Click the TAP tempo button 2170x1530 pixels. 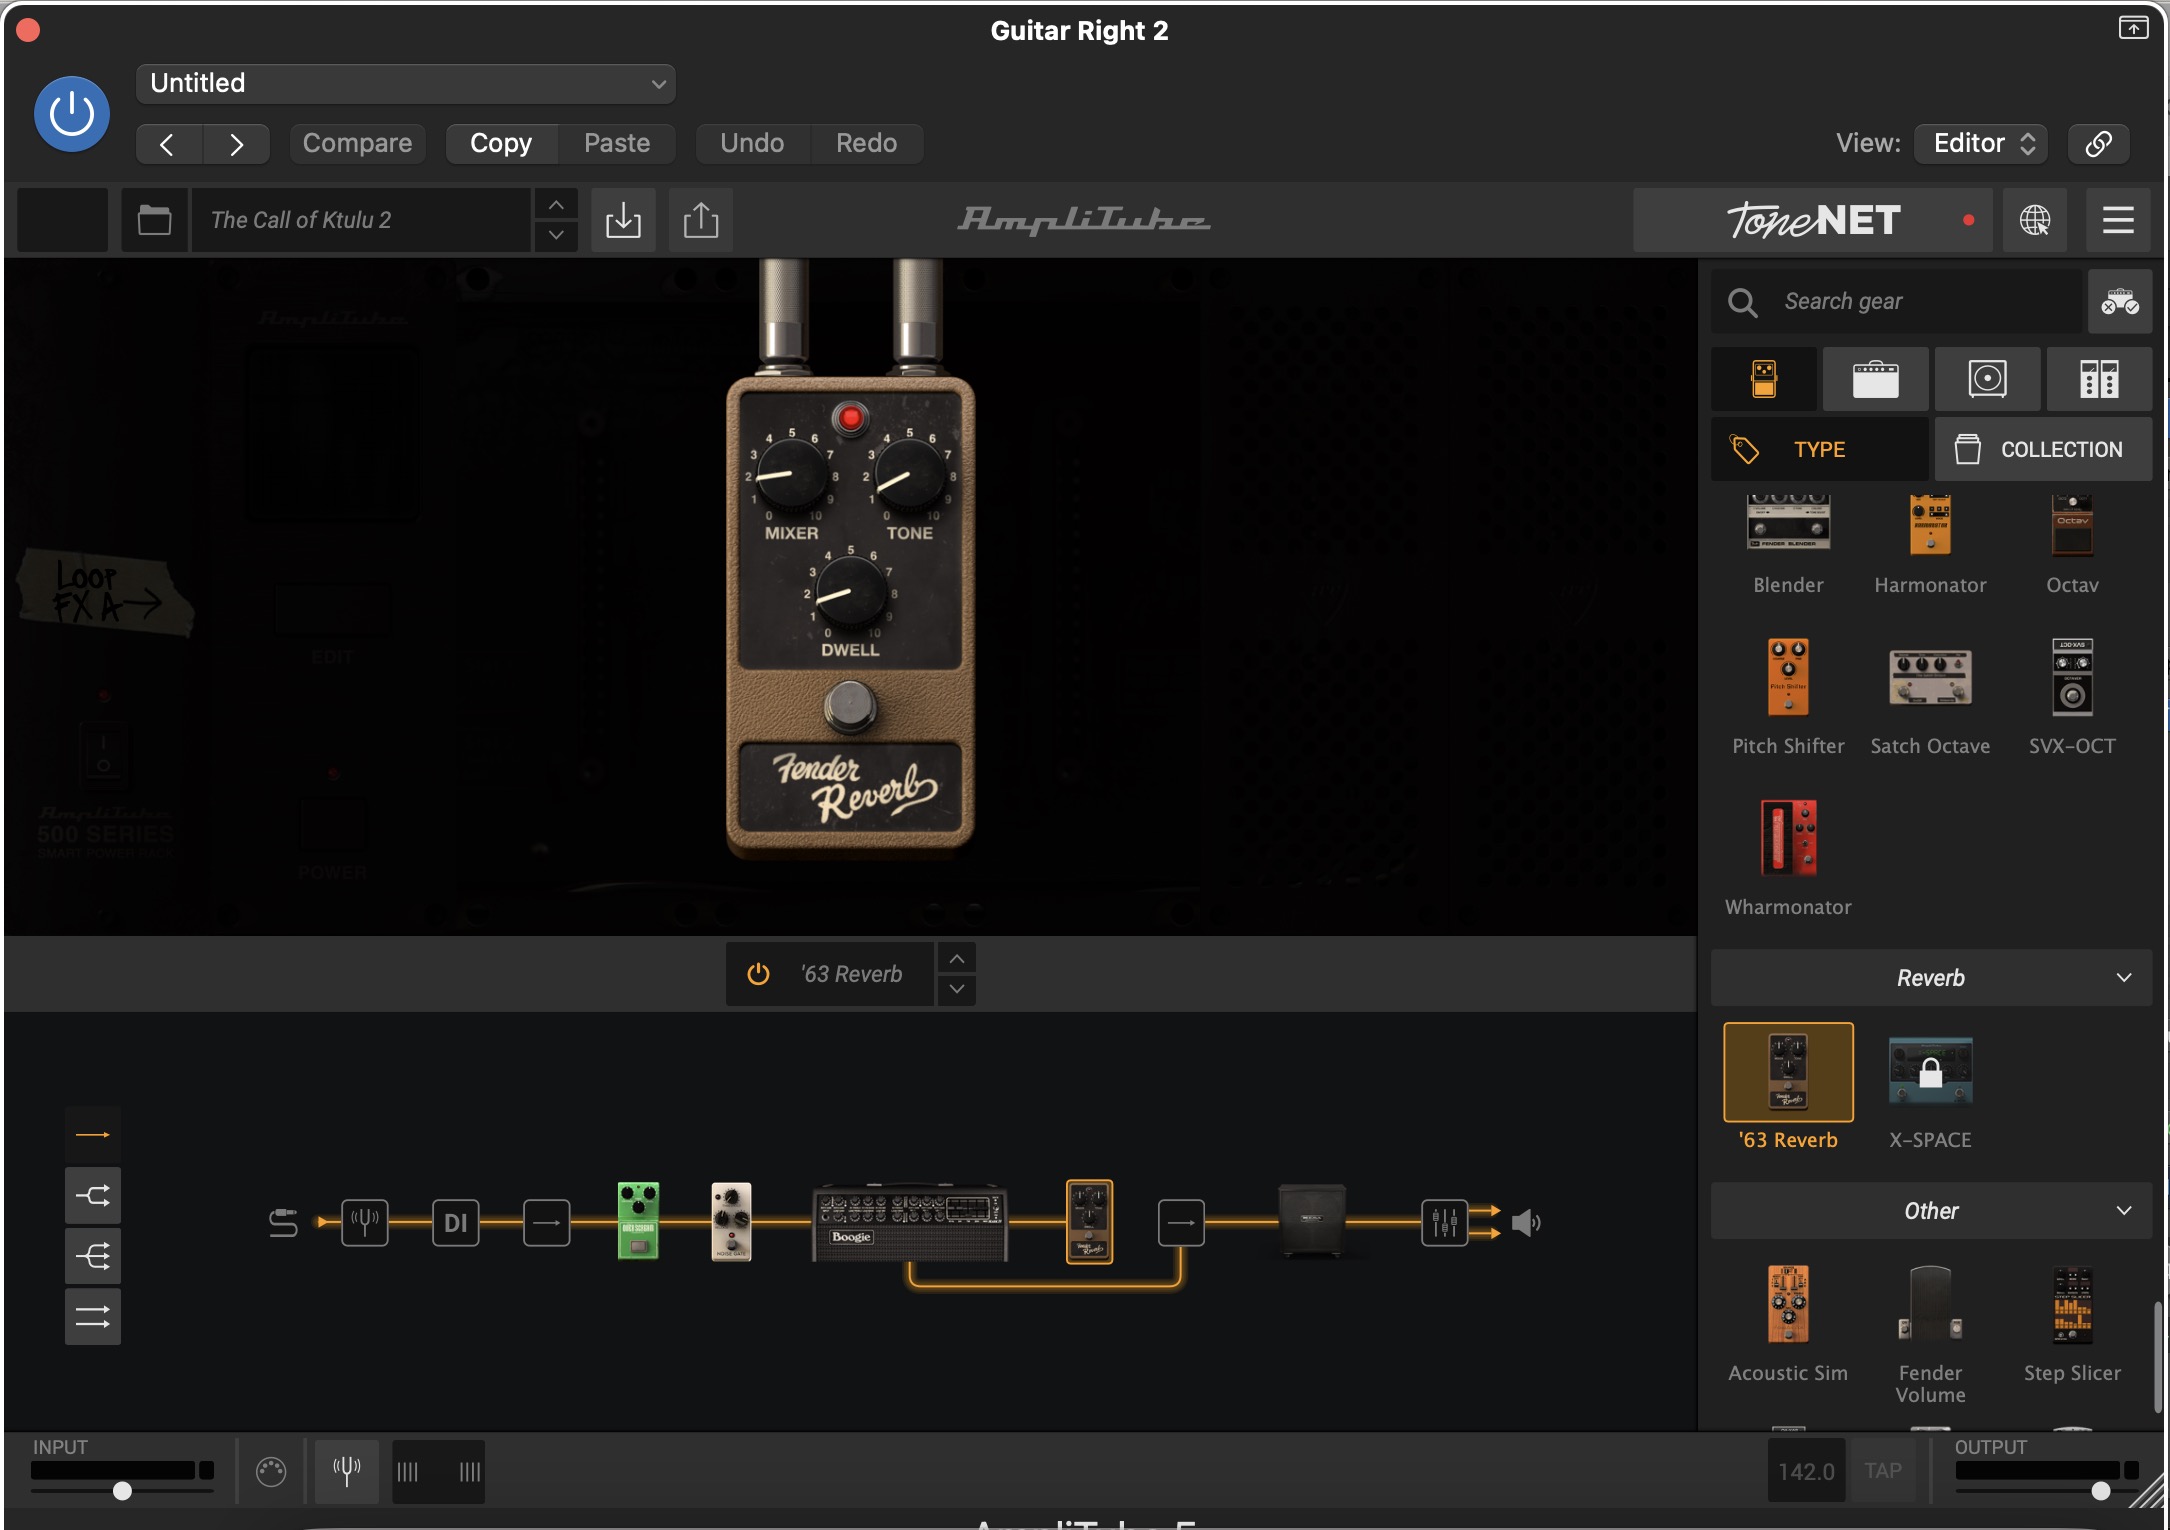click(1882, 1471)
